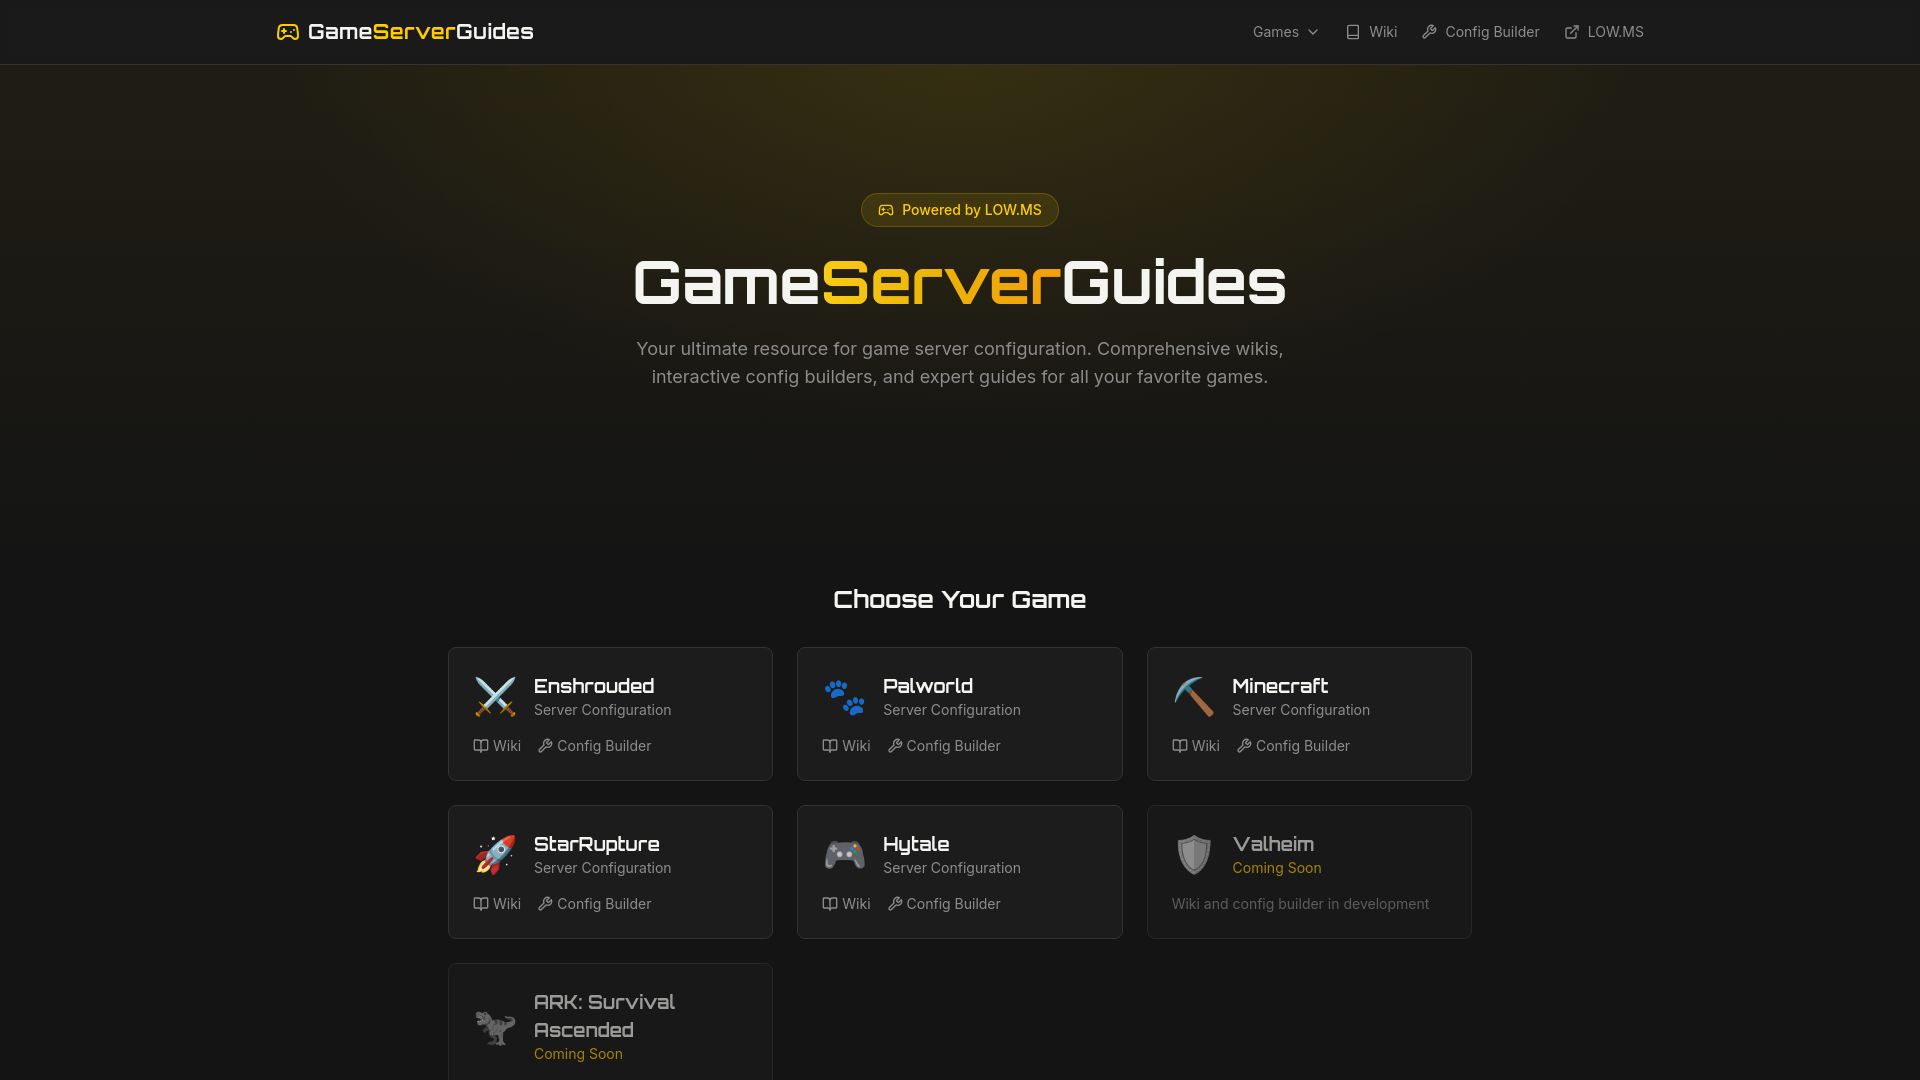This screenshot has height=1080, width=1920.
Task: Open the LOW.MS external link
Action: coord(1604,31)
